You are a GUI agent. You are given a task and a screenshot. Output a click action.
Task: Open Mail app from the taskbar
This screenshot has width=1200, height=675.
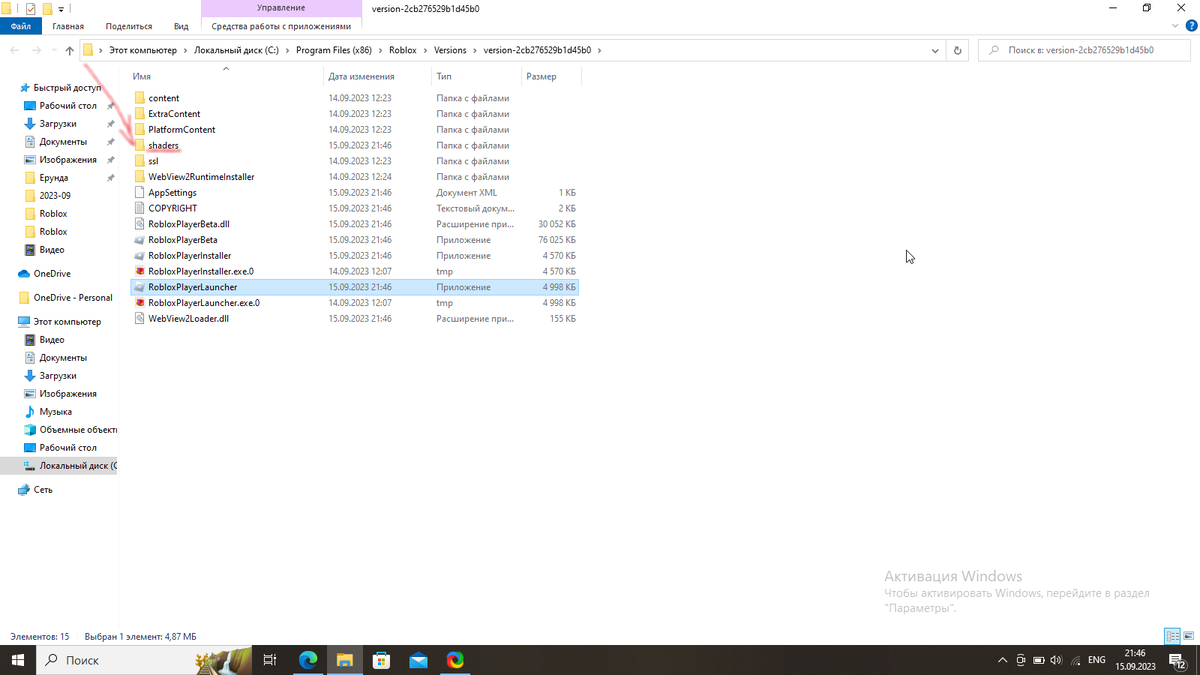click(x=418, y=660)
